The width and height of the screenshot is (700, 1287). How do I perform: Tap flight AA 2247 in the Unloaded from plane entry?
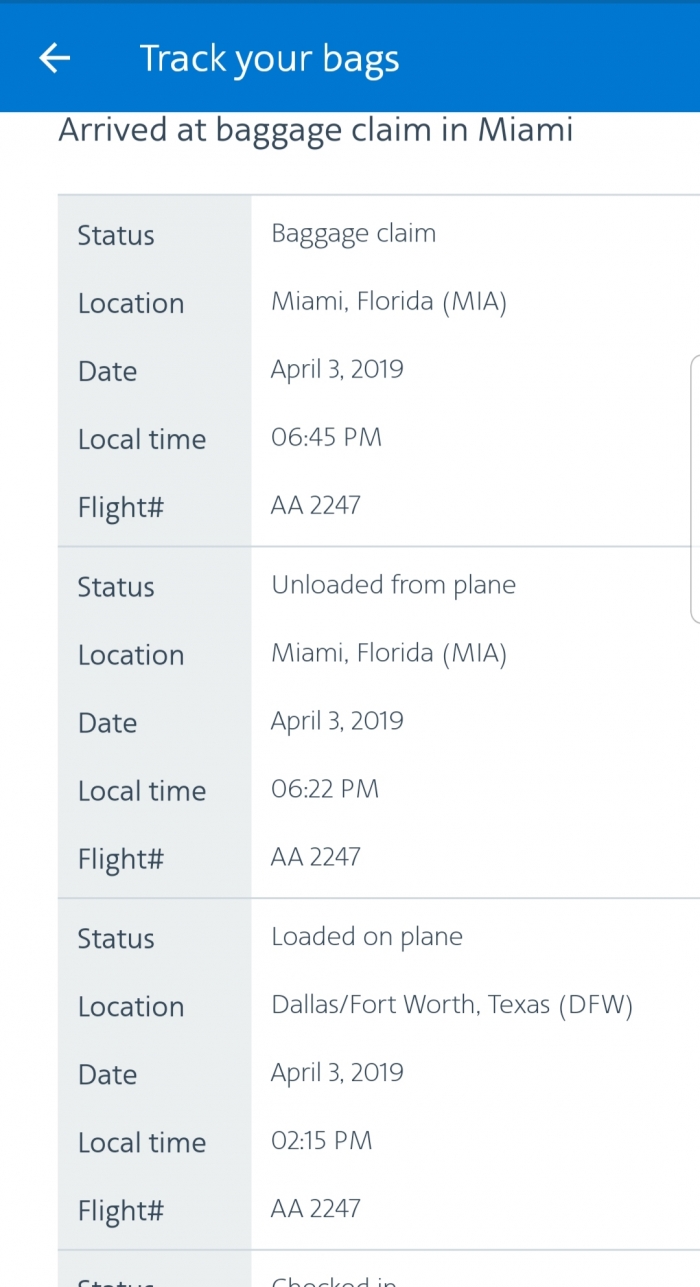315,857
